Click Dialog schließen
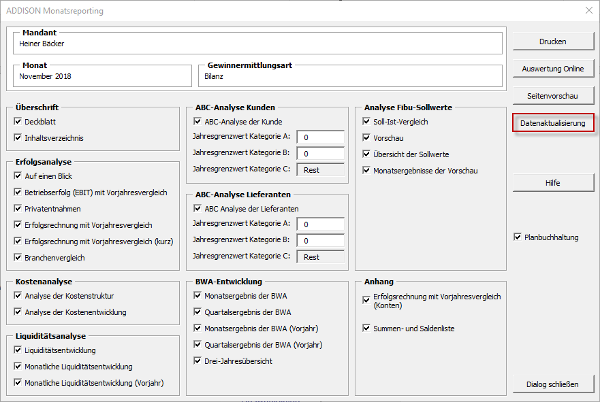This screenshot has width=600, height=402. [x=553, y=384]
